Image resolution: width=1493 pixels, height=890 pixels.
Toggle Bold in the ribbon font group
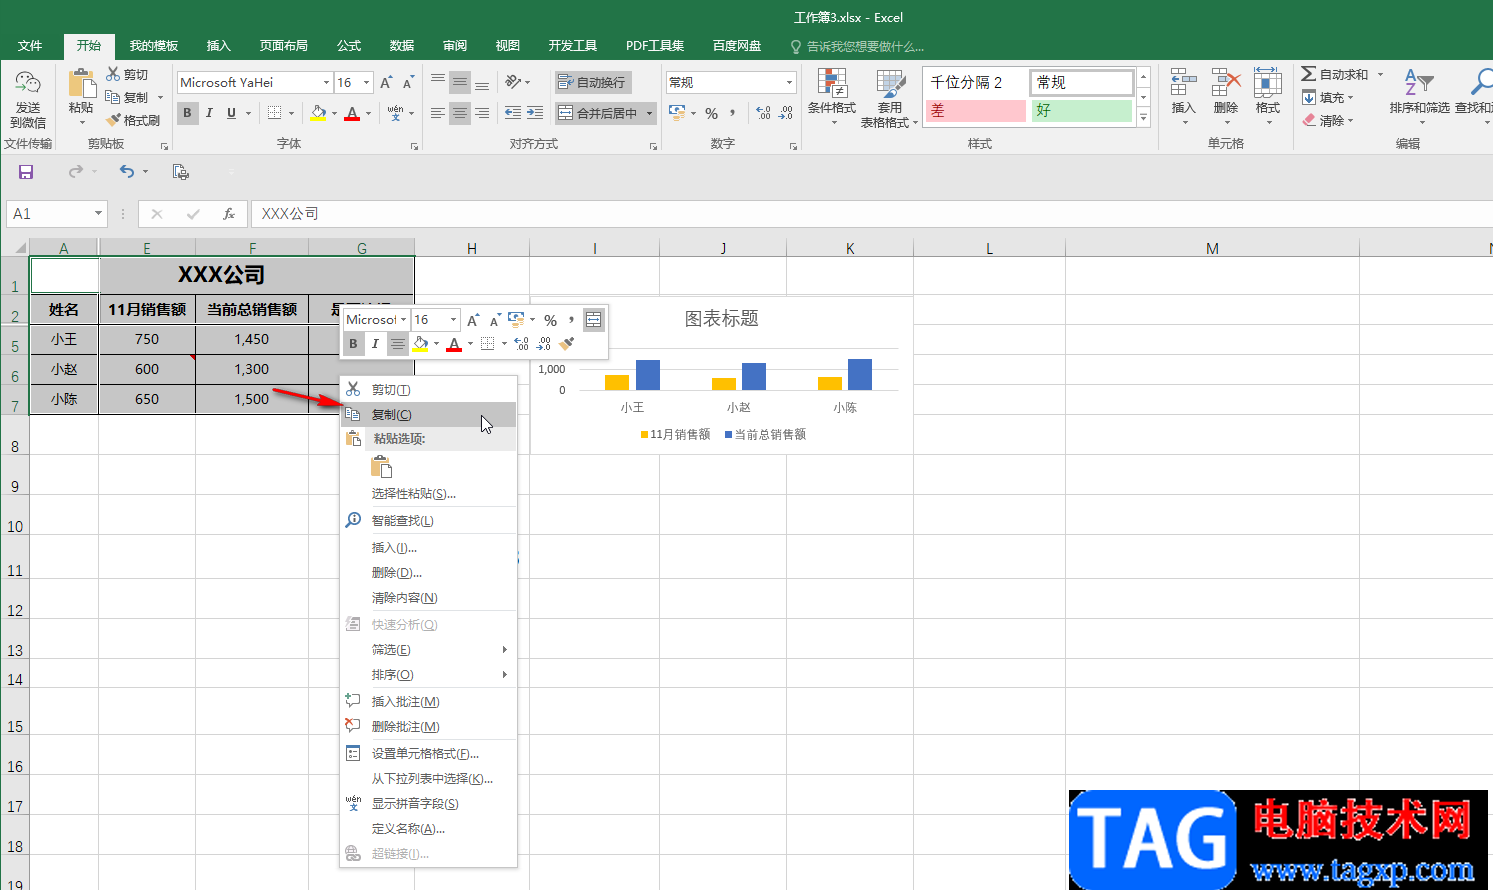pos(187,113)
